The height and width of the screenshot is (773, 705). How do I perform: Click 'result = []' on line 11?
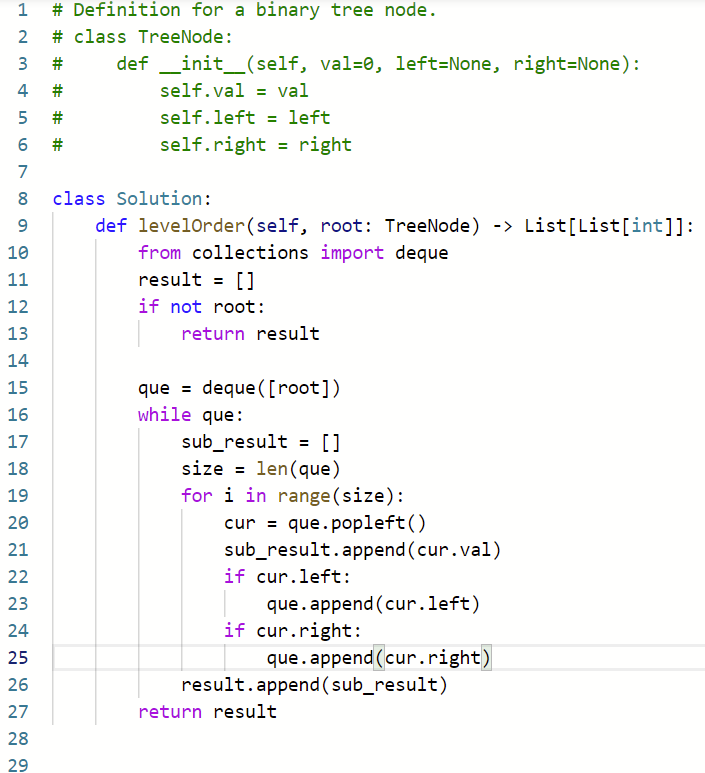(x=196, y=280)
